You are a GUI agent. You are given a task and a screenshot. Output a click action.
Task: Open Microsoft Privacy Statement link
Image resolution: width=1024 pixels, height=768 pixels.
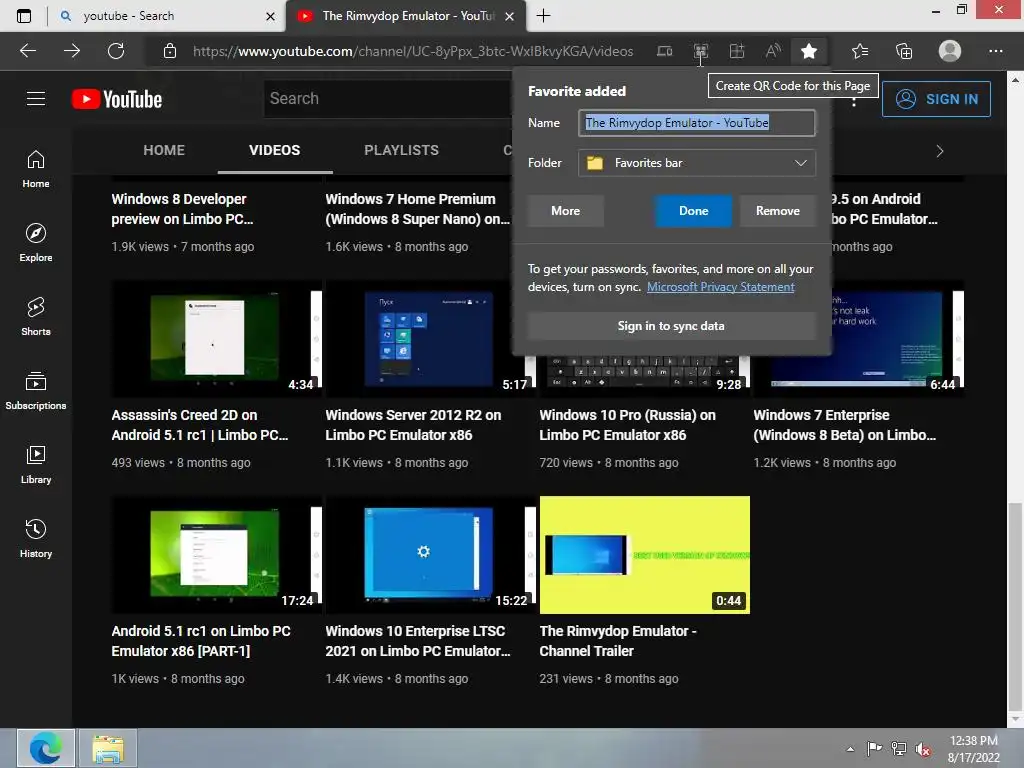point(720,287)
